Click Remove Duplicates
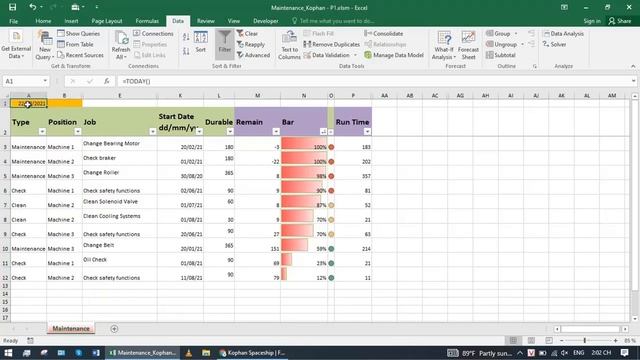 tap(331, 44)
